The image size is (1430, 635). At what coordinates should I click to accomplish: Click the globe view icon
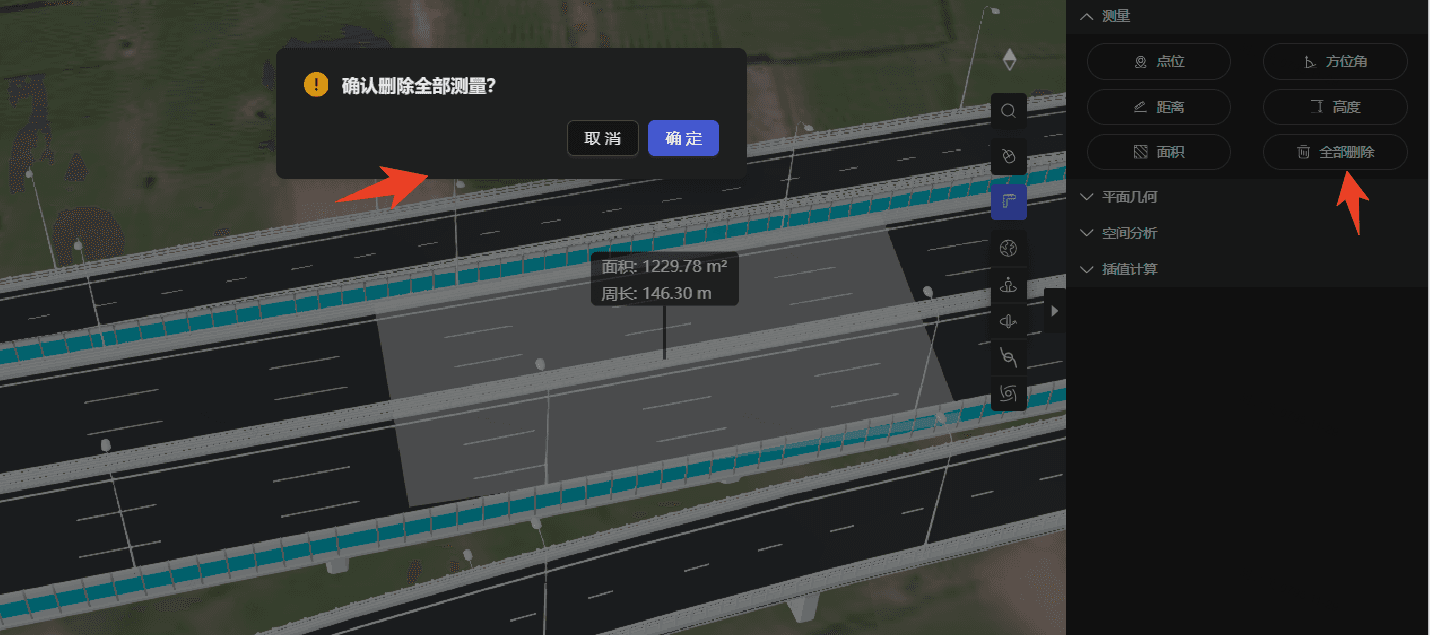click(x=1009, y=248)
